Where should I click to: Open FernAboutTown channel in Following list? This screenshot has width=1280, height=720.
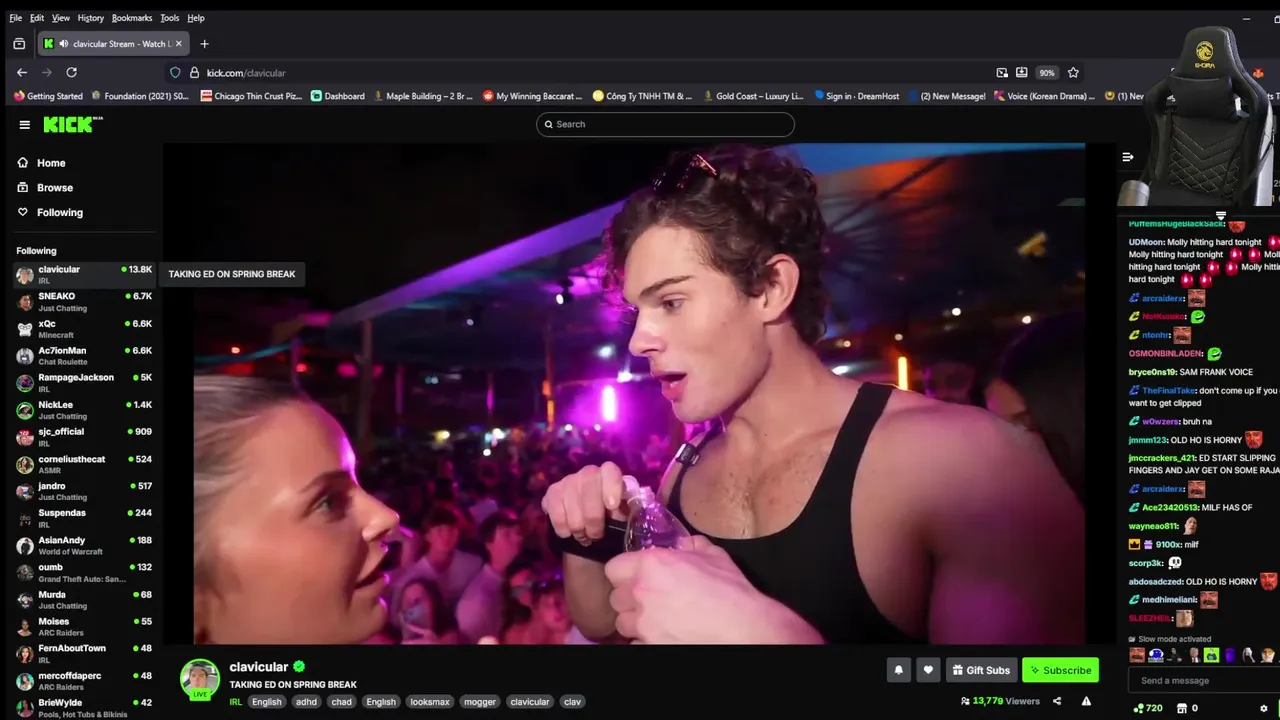coord(84,653)
